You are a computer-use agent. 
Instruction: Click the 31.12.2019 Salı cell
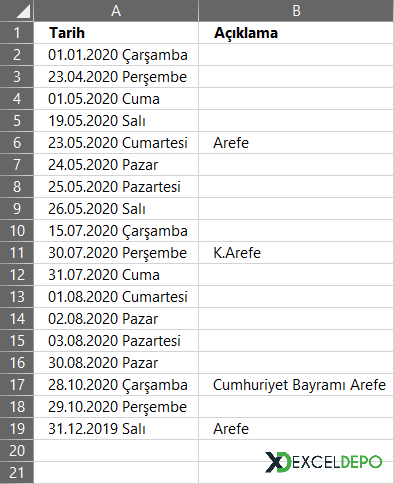(x=116, y=429)
